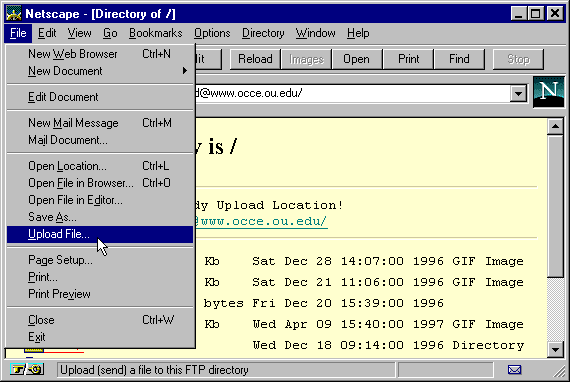The image size is (570, 382).
Task: Choose Open Location... entry
Action: (x=100, y=166)
